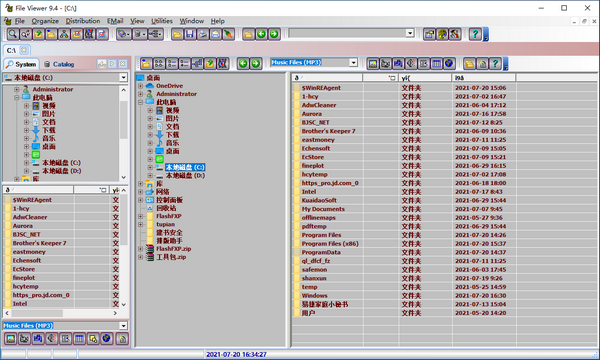The height and width of the screenshot is (360, 600).
Task: Click the color palette icon in main toolbar
Action: [x=442, y=34]
